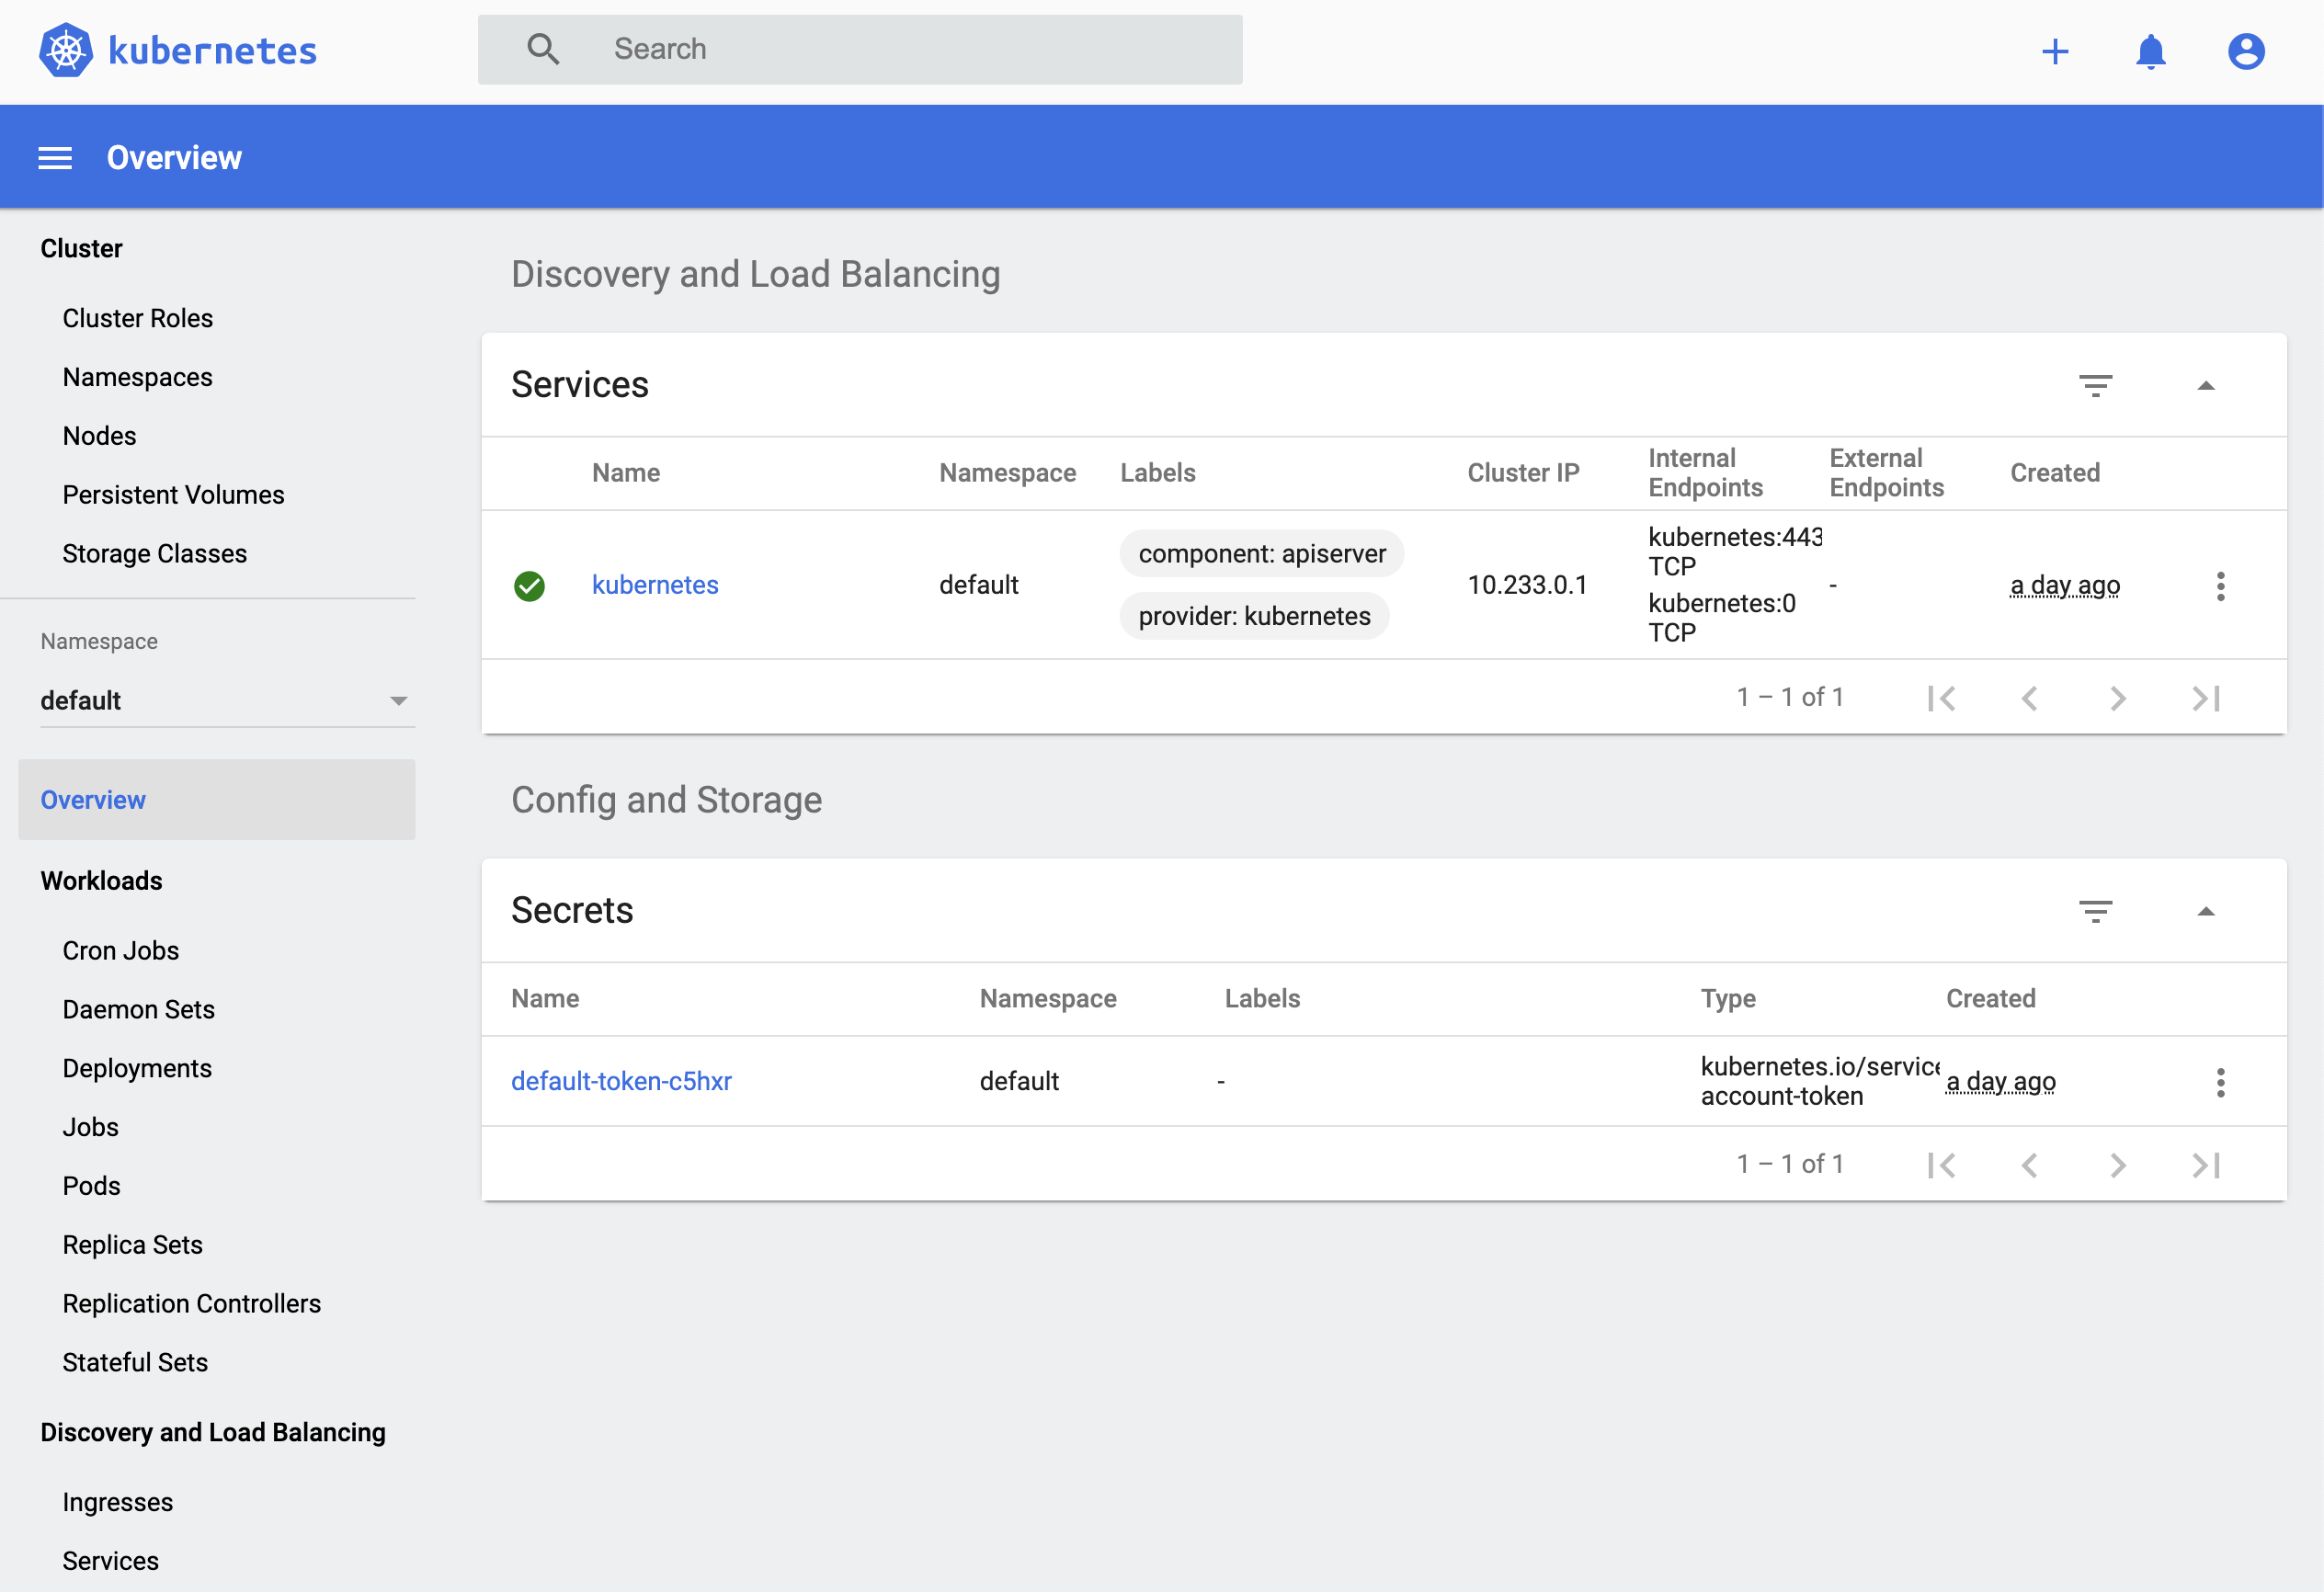Click the kubernetes.io/service-account-token type text
Viewport: 2324px width, 1592px height.
[x=1820, y=1081]
